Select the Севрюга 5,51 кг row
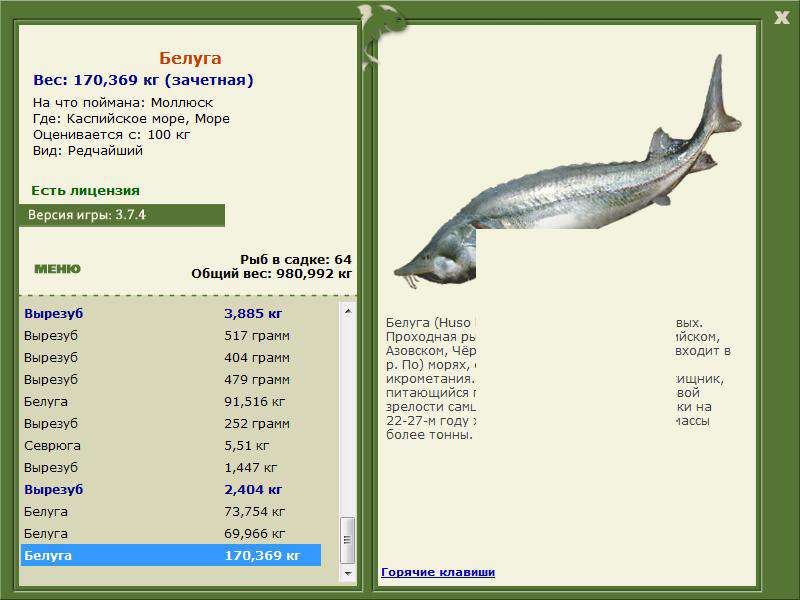 [x=171, y=445]
